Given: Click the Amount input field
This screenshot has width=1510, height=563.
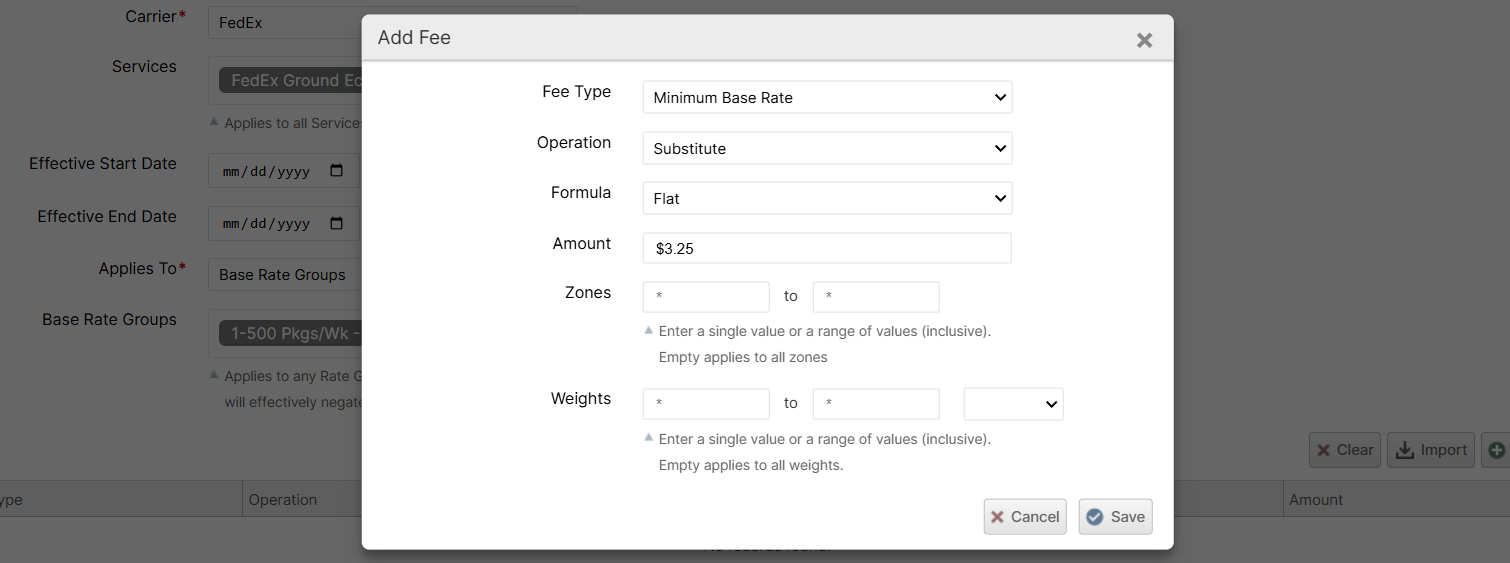Looking at the screenshot, I should click(827, 248).
